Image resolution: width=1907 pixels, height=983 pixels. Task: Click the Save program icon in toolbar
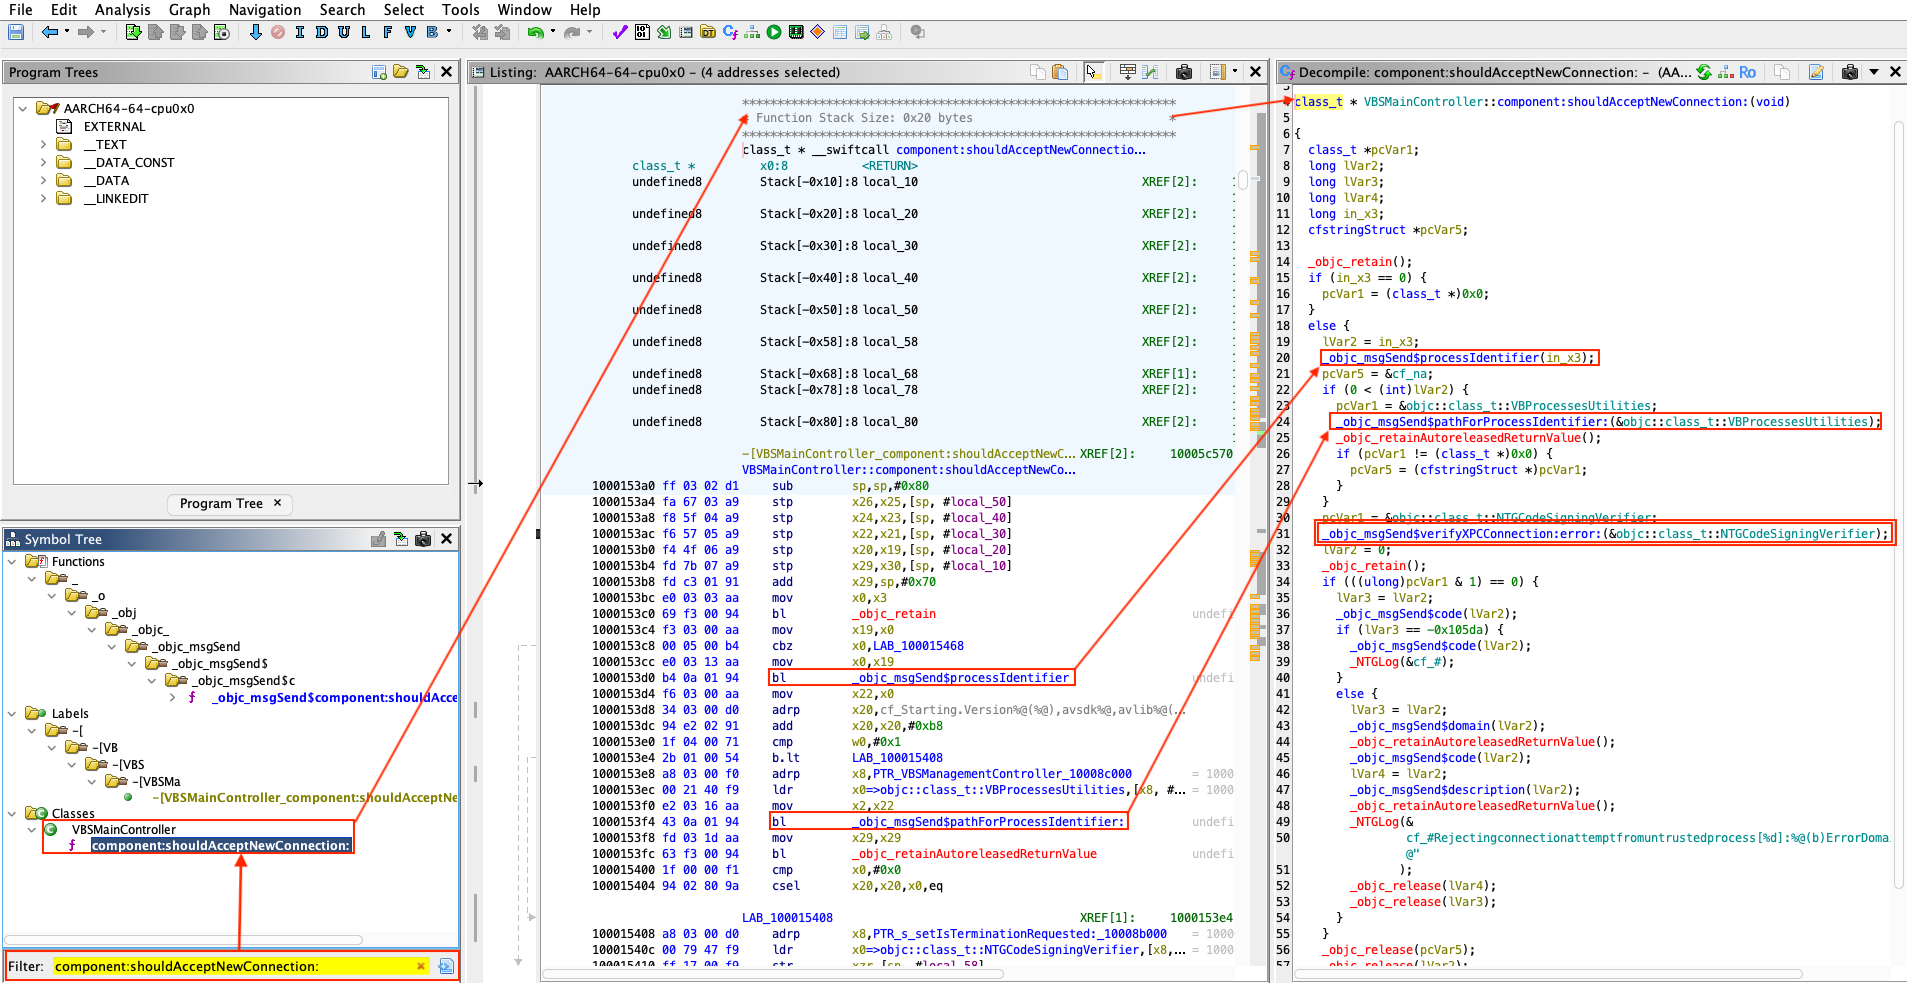click(x=16, y=32)
